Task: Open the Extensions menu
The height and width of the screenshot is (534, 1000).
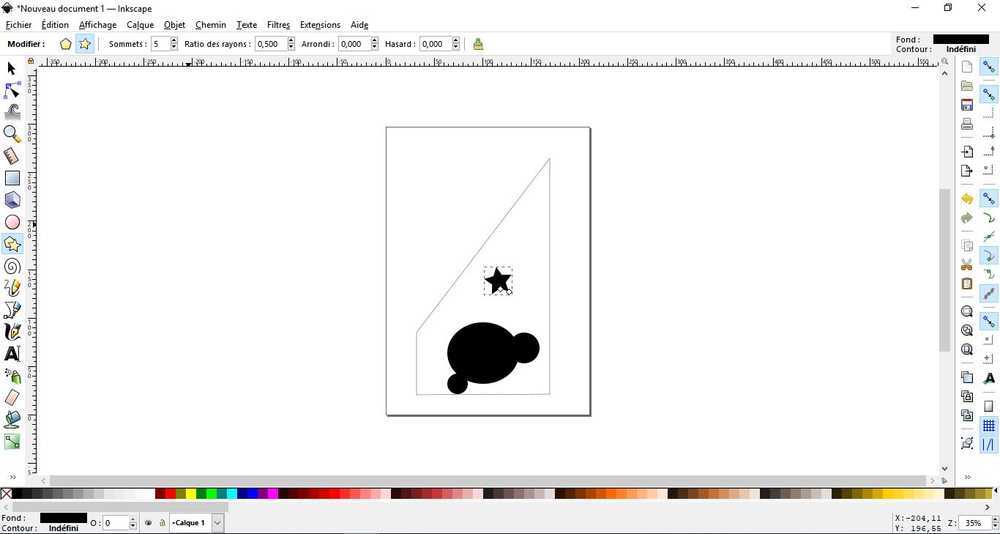Action: [x=320, y=25]
